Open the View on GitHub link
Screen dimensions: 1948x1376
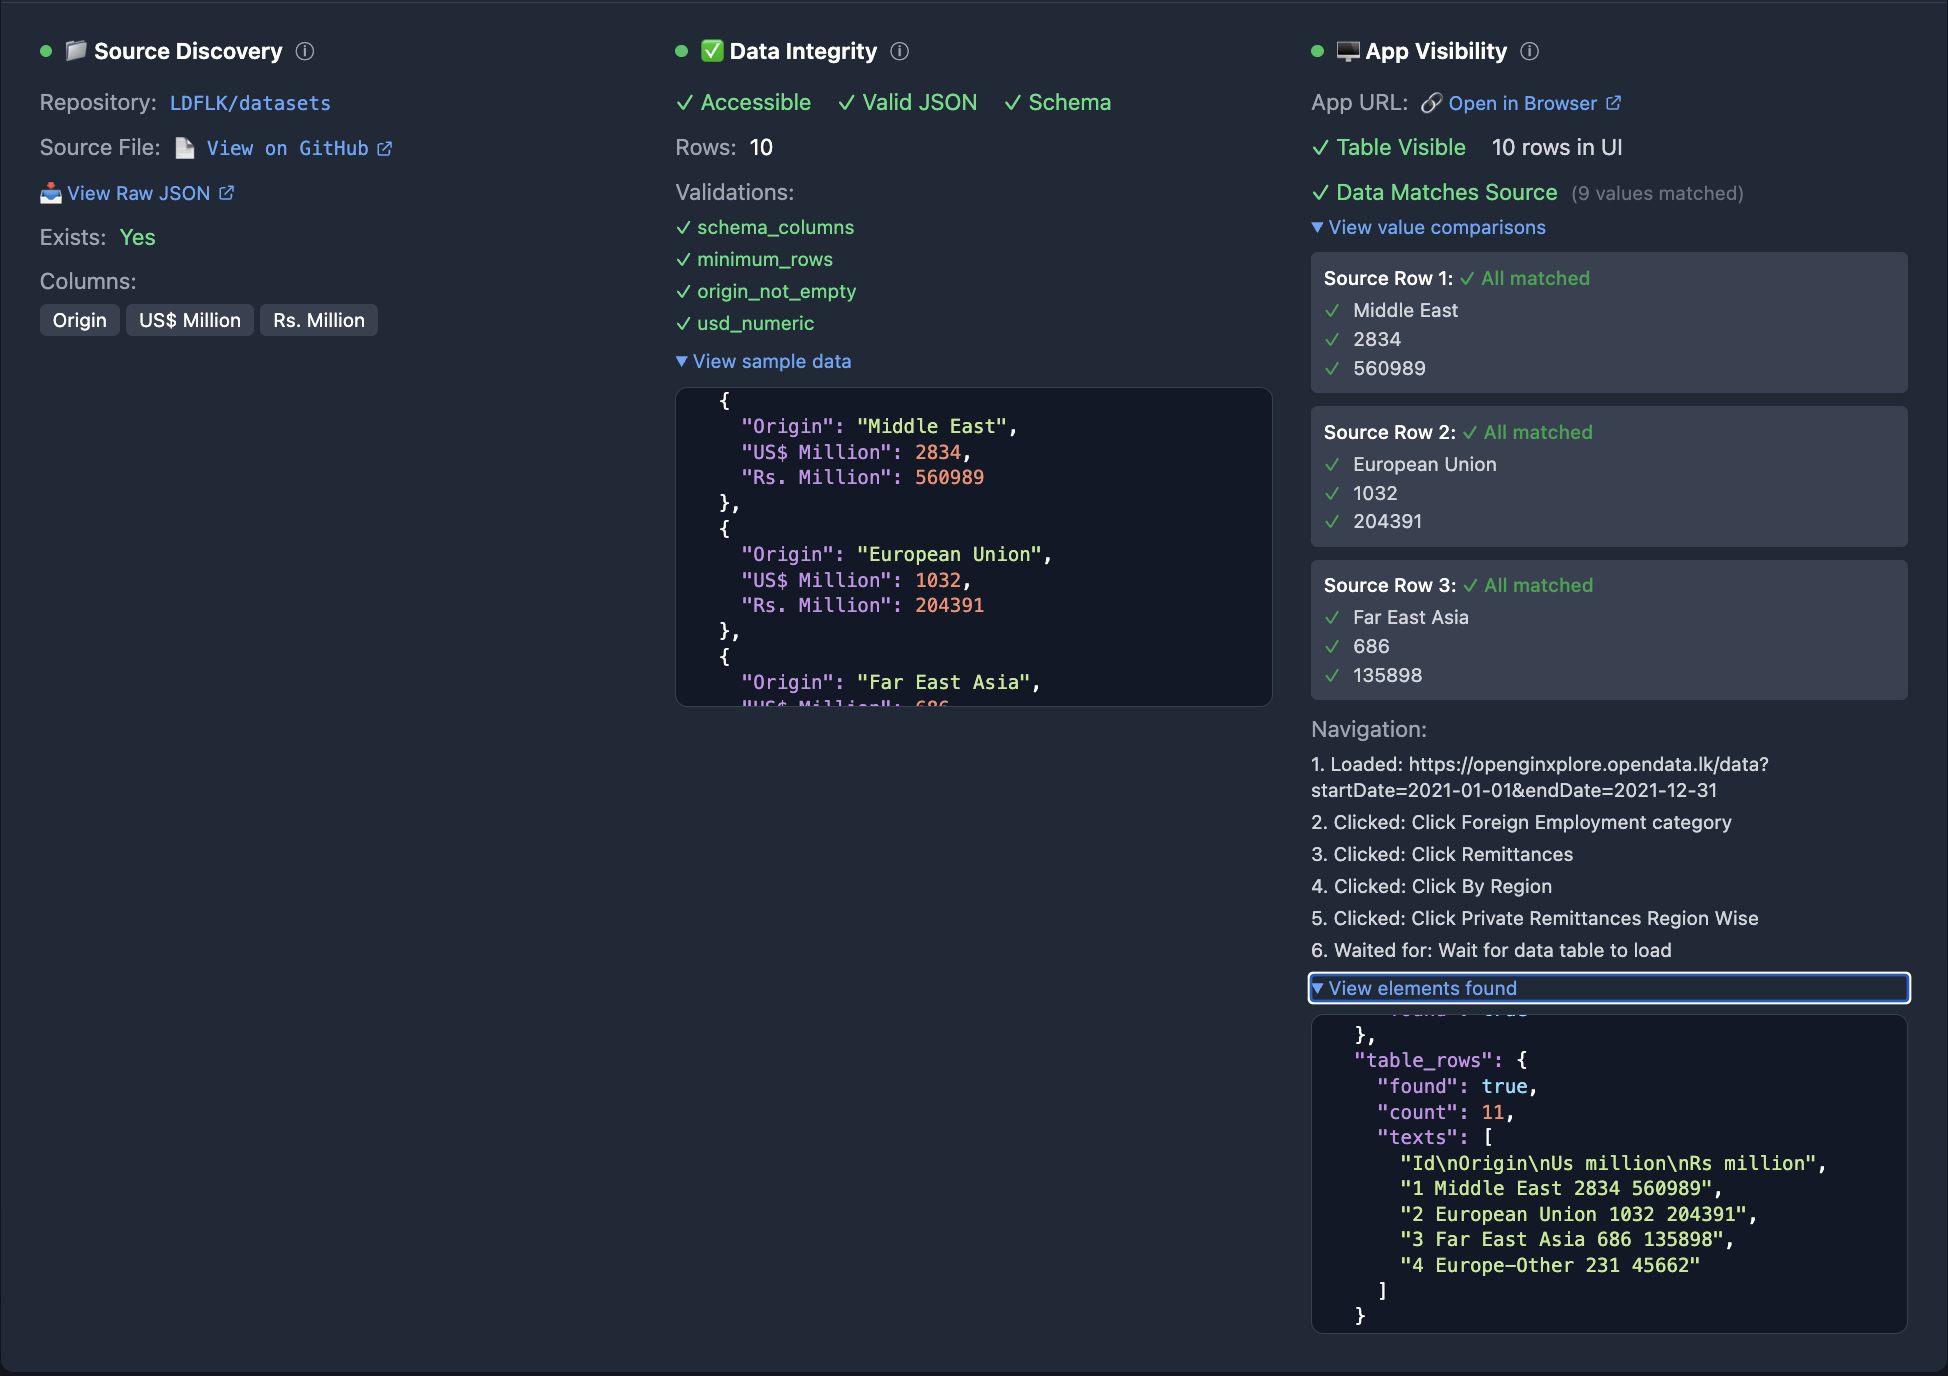[288, 147]
